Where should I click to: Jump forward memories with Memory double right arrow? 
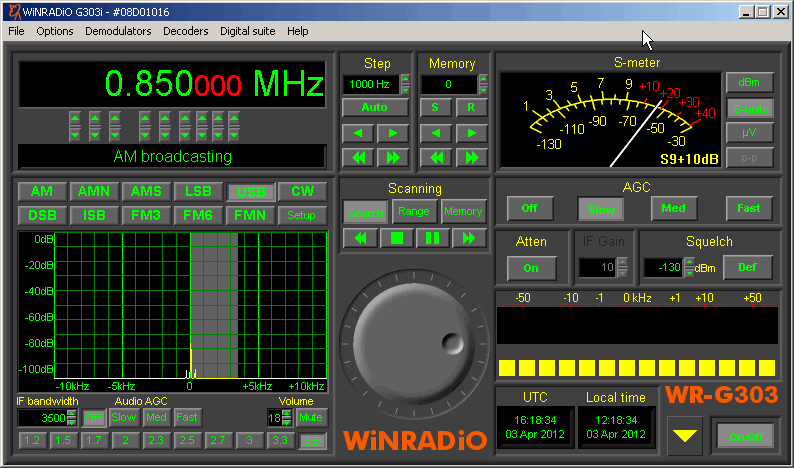pos(471,158)
